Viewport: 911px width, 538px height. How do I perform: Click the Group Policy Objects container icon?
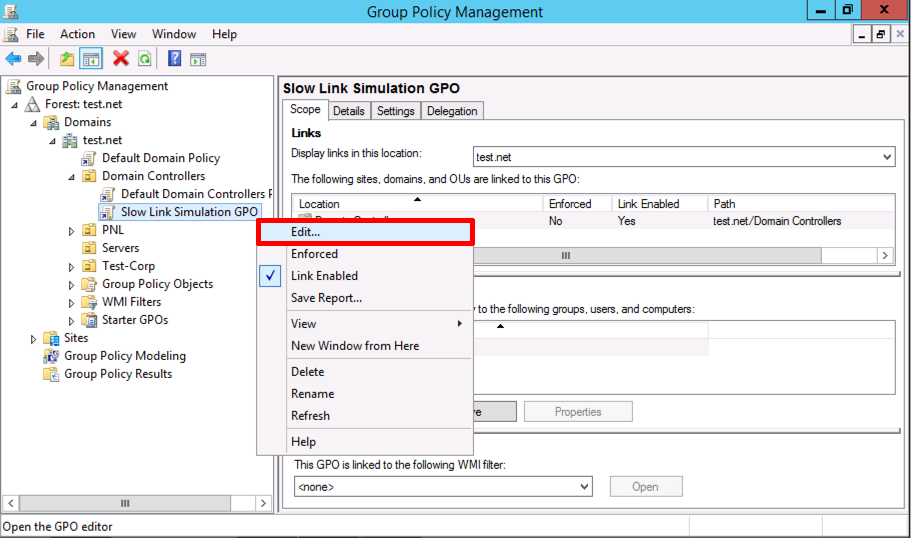point(89,284)
